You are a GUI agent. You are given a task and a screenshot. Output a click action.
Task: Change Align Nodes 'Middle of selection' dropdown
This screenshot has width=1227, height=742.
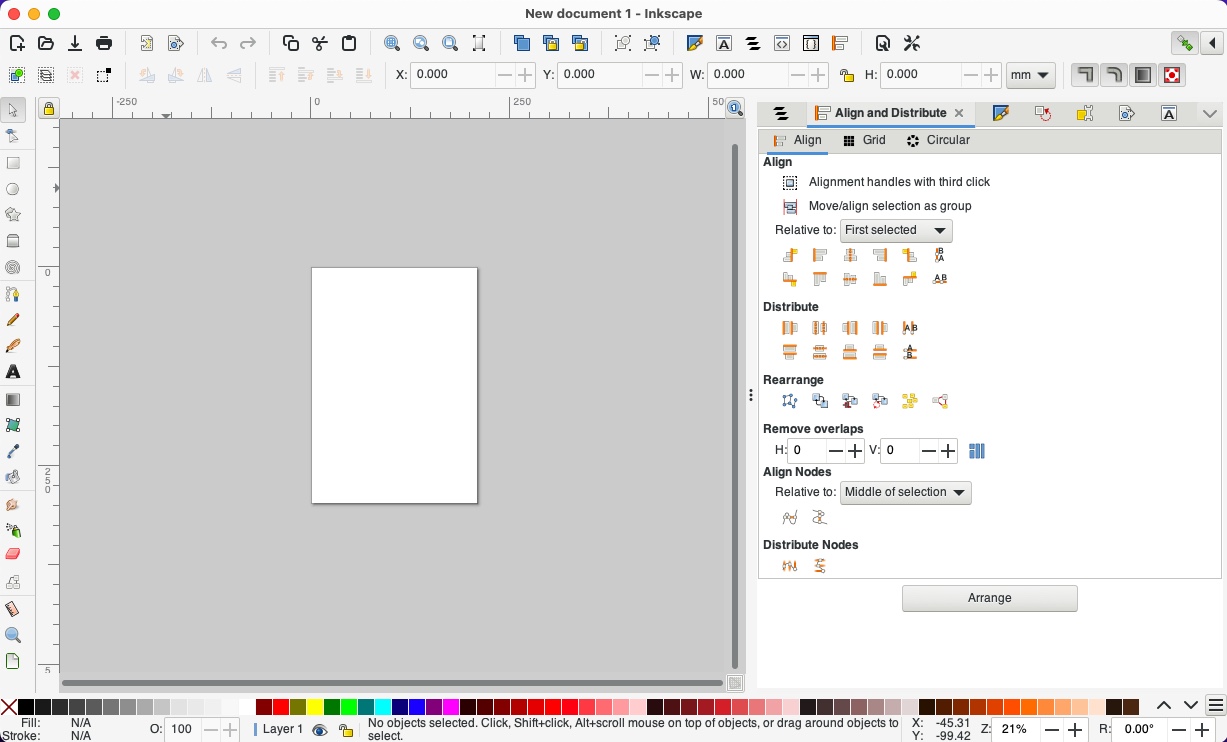(x=905, y=492)
